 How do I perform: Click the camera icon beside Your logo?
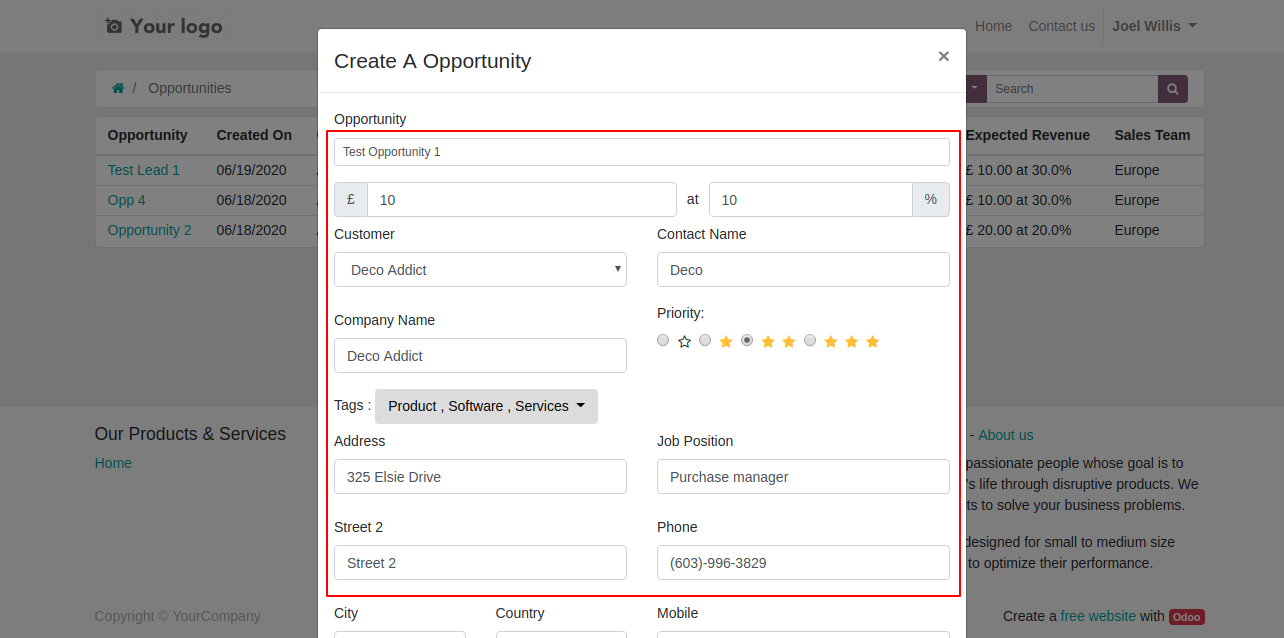pyautogui.click(x=114, y=26)
